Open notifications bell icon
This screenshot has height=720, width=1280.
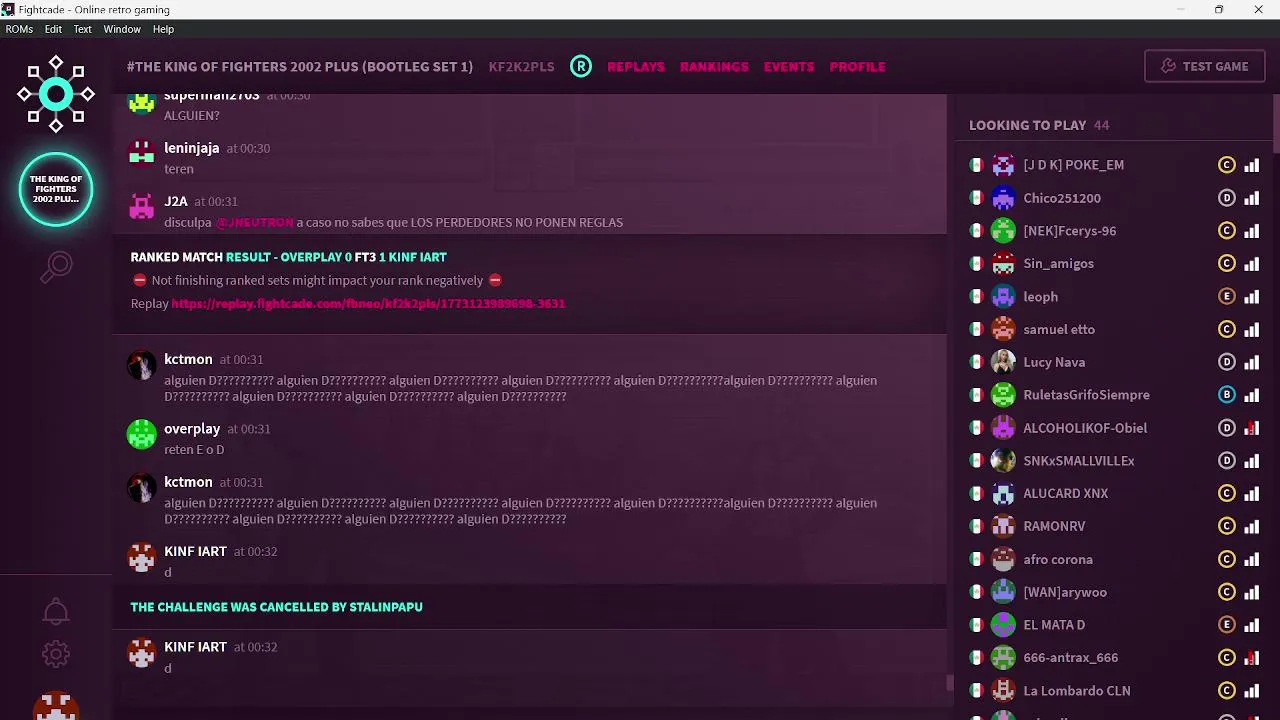pos(56,611)
